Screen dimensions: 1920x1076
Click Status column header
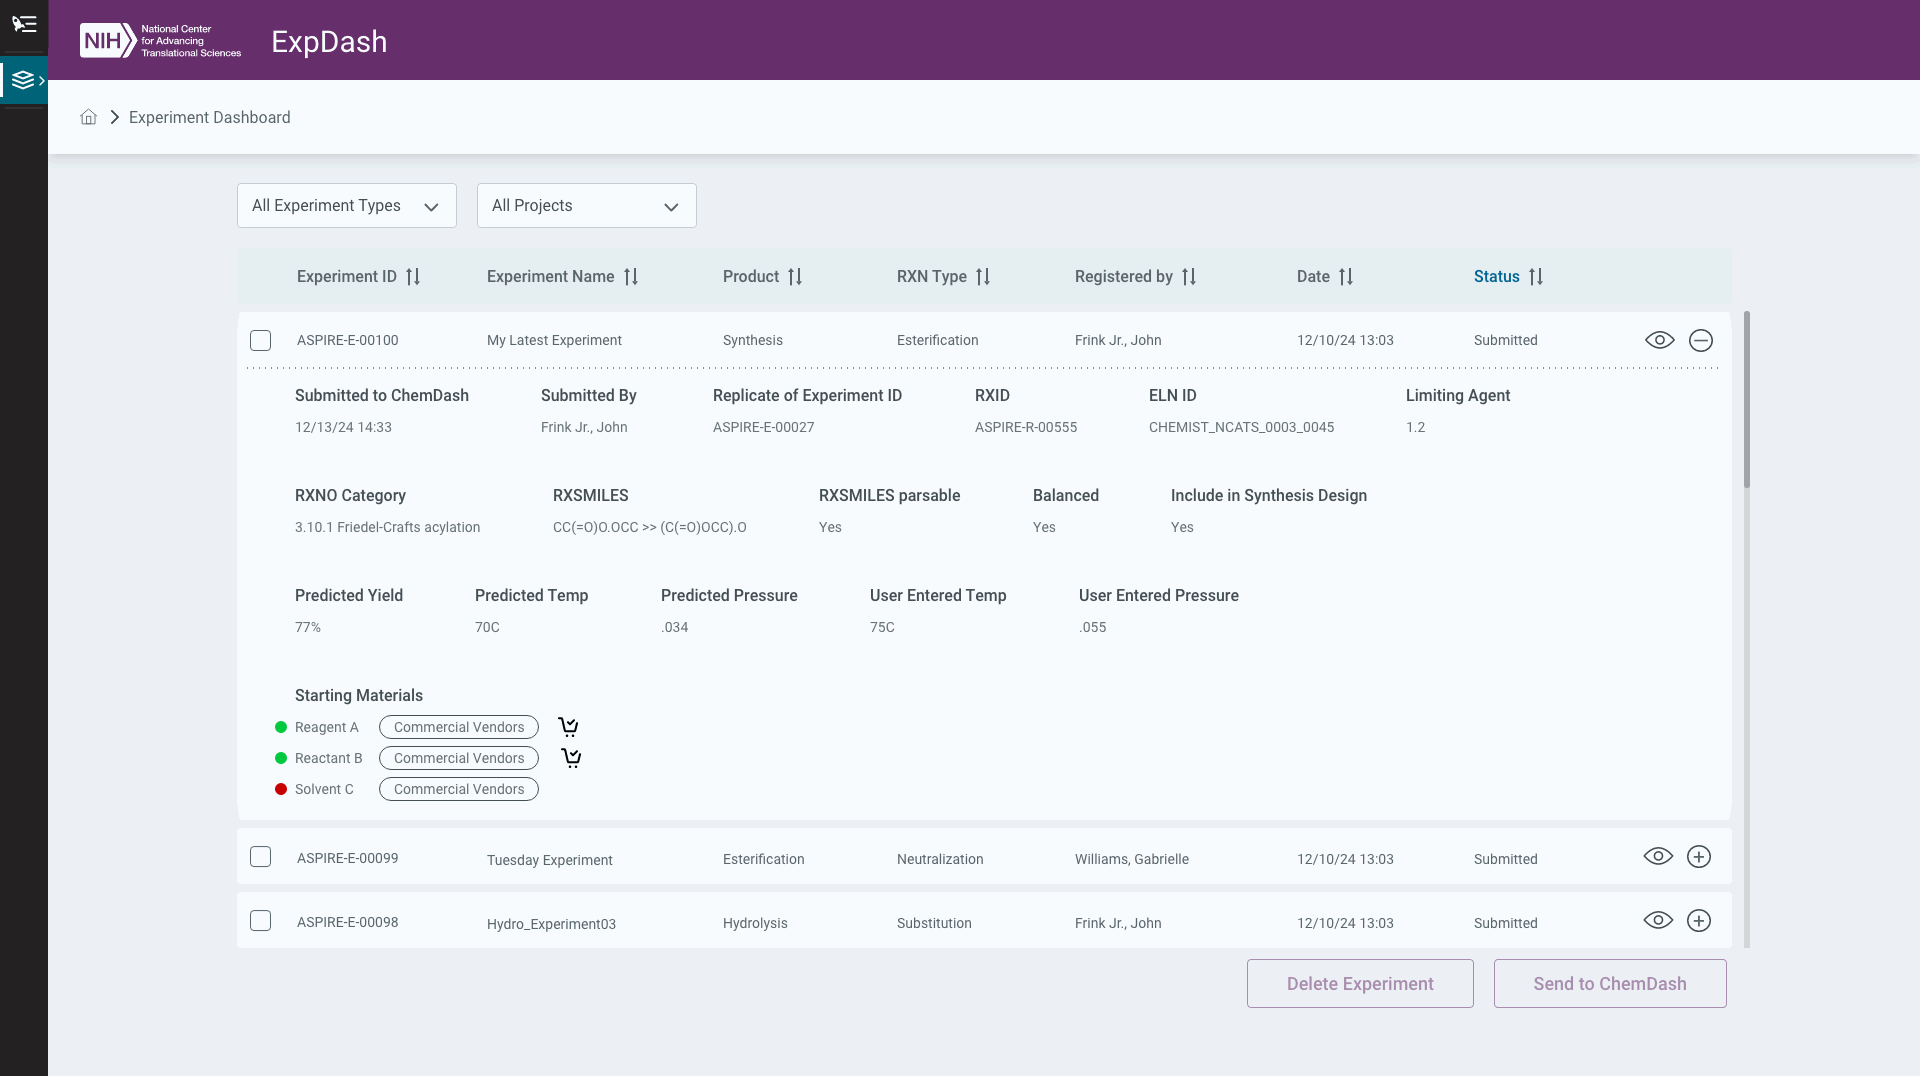pyautogui.click(x=1497, y=277)
